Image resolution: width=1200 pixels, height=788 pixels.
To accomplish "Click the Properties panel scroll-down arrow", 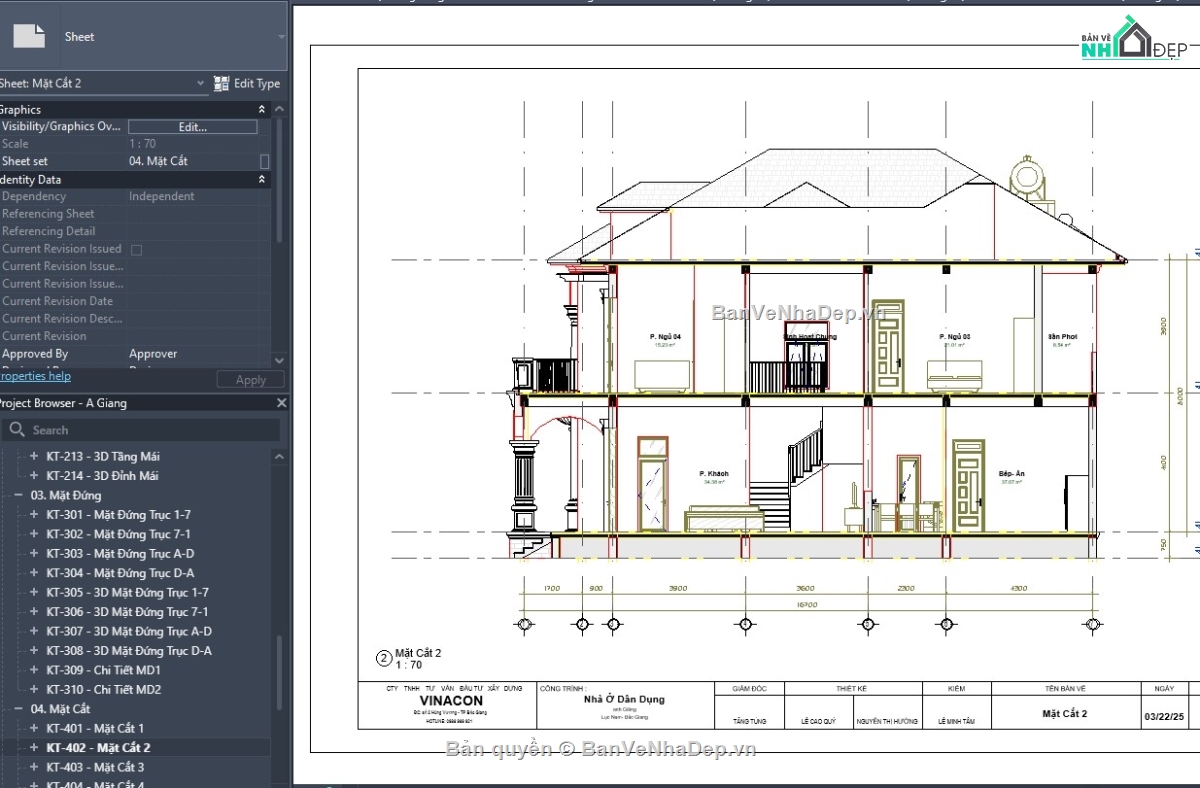I will point(279,360).
